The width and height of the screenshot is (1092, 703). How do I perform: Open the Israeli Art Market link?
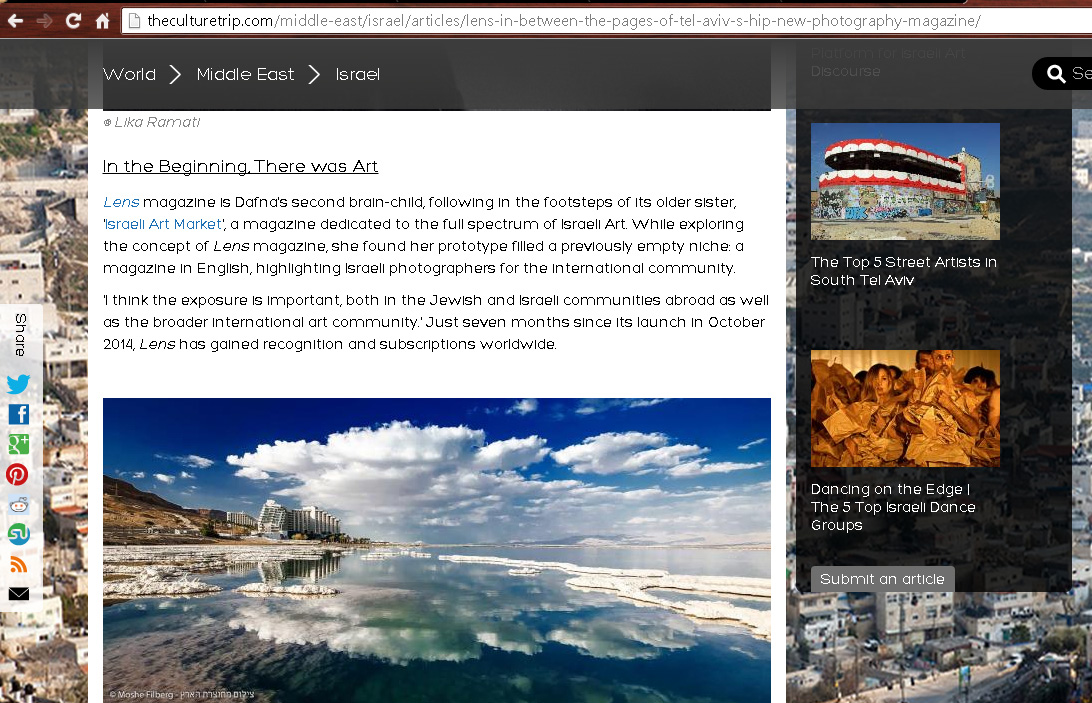point(163,224)
